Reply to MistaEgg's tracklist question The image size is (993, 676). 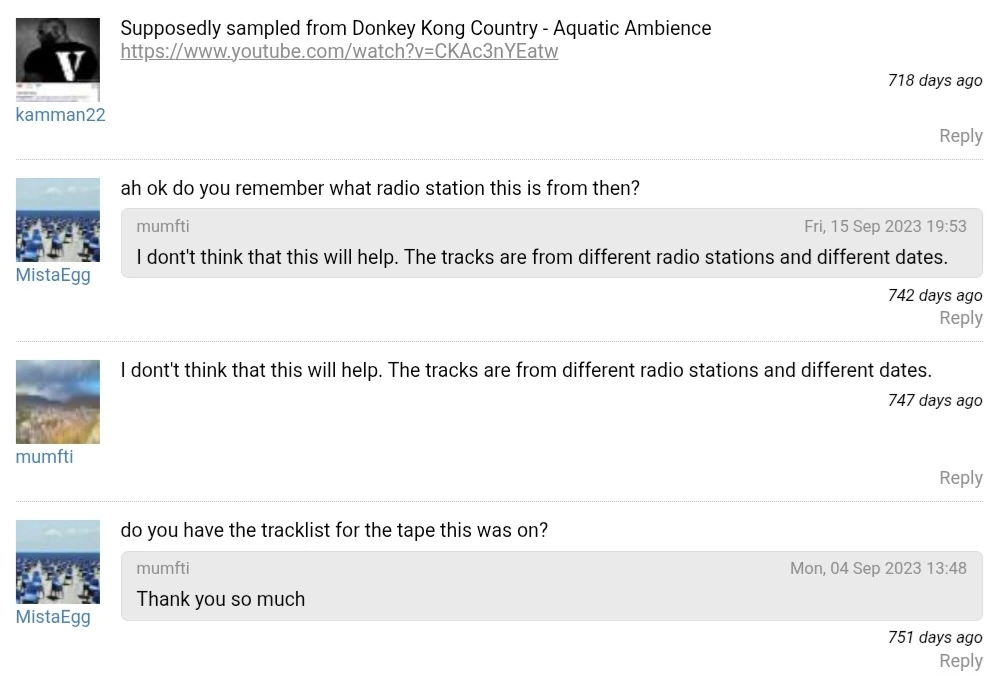pos(960,661)
